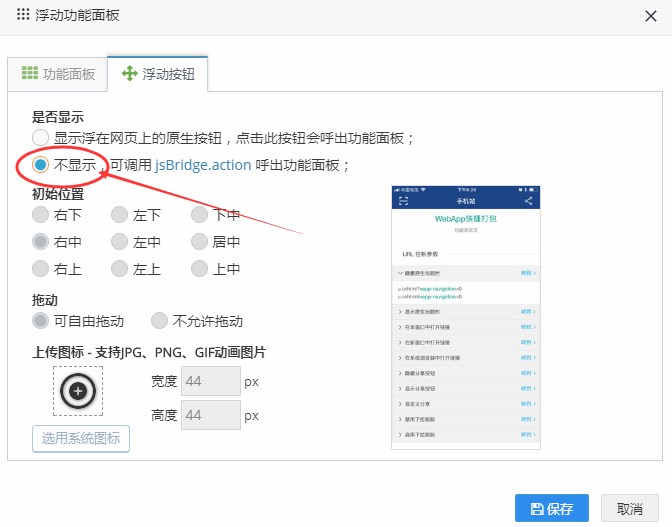Choose 居中 initial position
The width and height of the screenshot is (672, 527).
point(199,242)
